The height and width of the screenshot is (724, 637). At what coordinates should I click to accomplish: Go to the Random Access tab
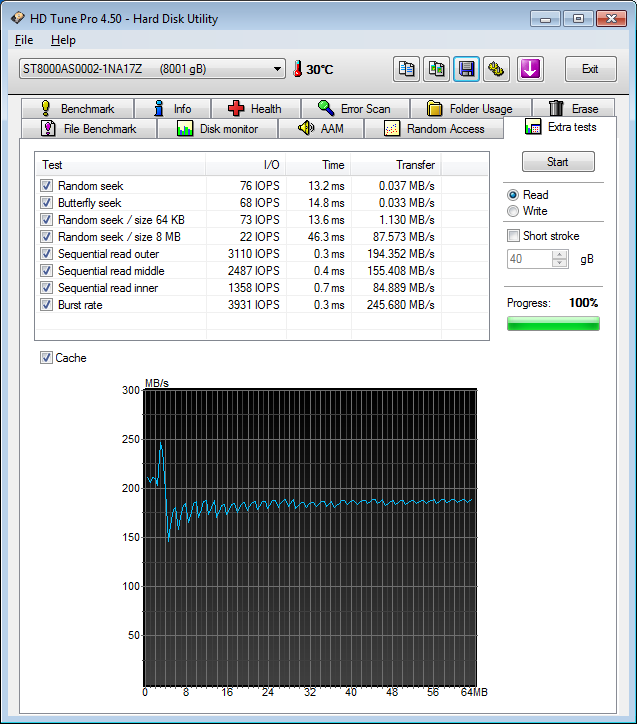pyautogui.click(x=434, y=128)
